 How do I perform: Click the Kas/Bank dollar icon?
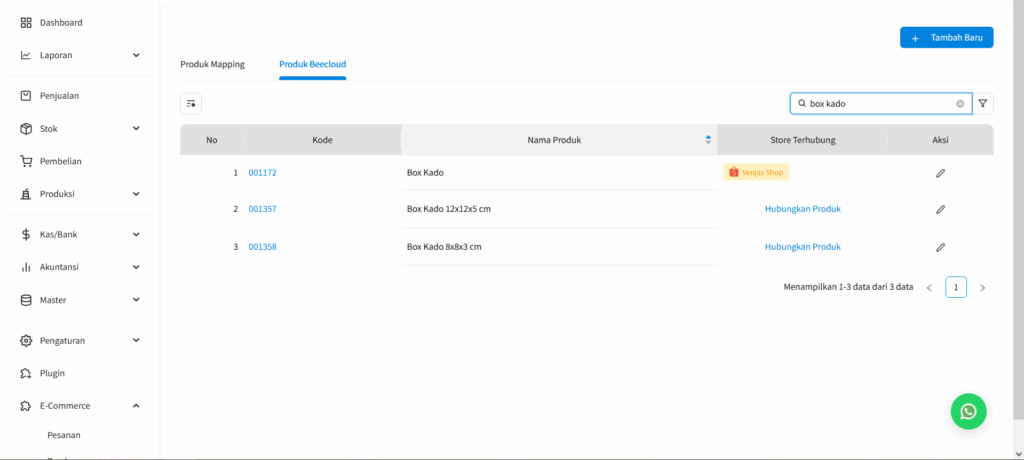(x=26, y=234)
